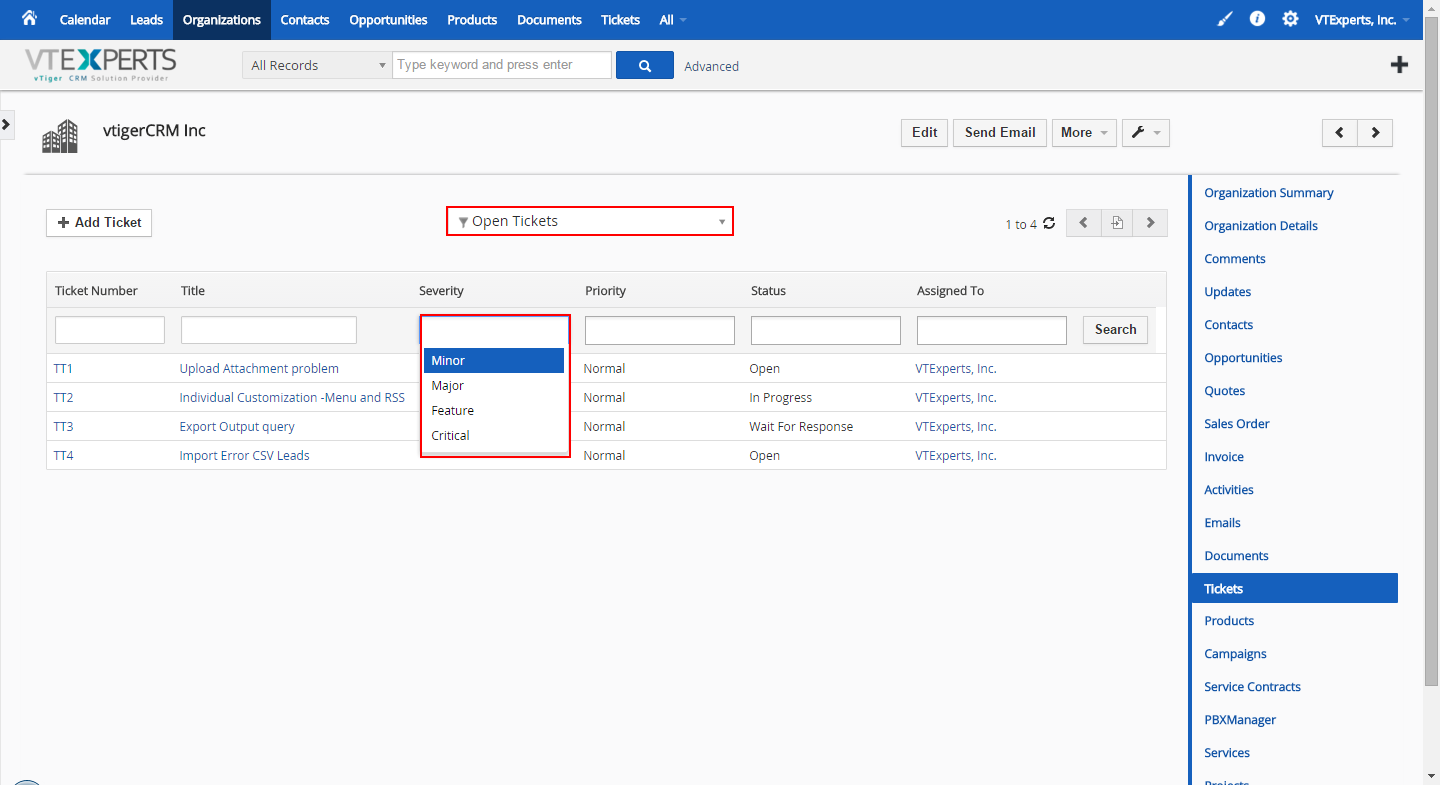Open the page jump icon
Screen dimensions: 1440x785
[1117, 223]
